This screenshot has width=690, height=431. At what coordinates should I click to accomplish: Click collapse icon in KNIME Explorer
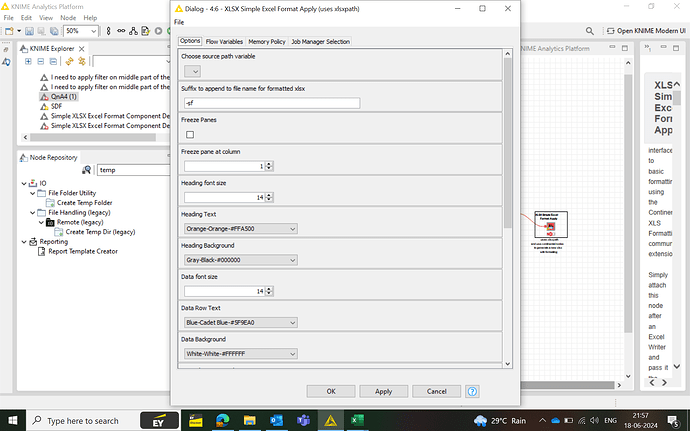[x=40, y=61]
